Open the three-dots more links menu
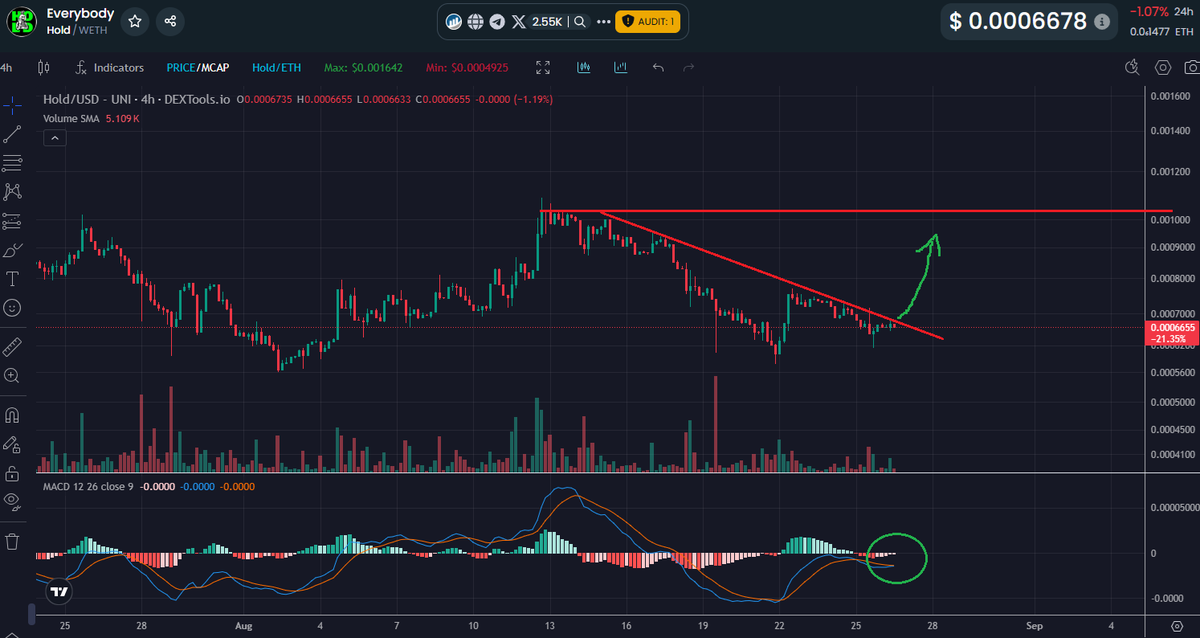Viewport: 1200px width, 638px height. (604, 21)
